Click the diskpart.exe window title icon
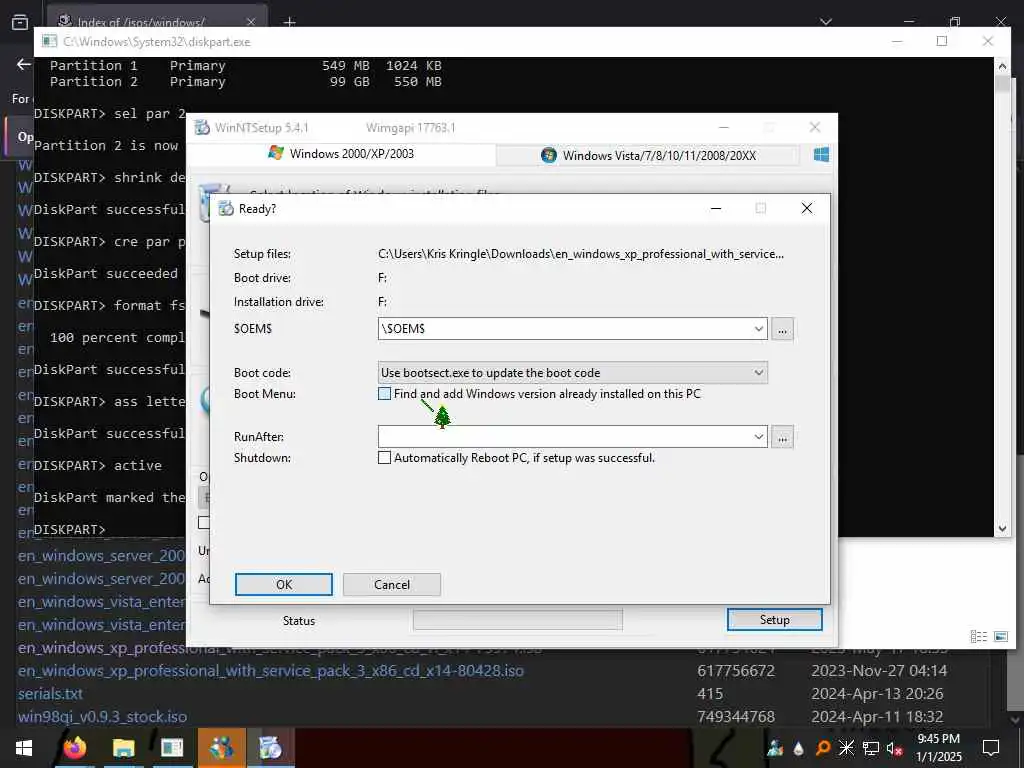Image resolution: width=1024 pixels, height=768 pixels. coord(49,41)
